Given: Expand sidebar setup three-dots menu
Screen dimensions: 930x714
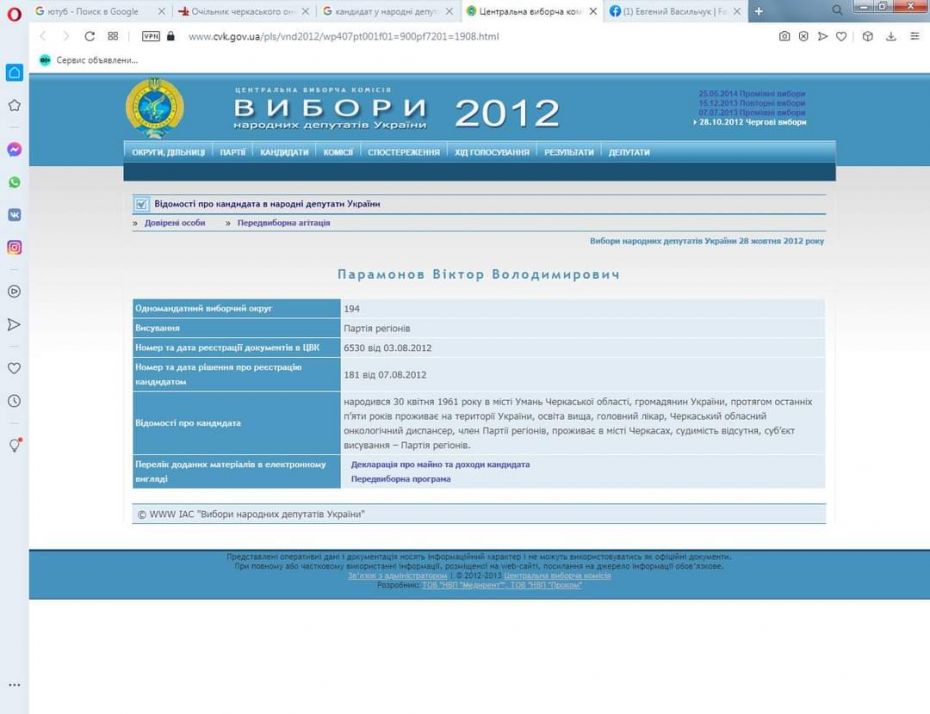Looking at the screenshot, I should click(x=14, y=686).
